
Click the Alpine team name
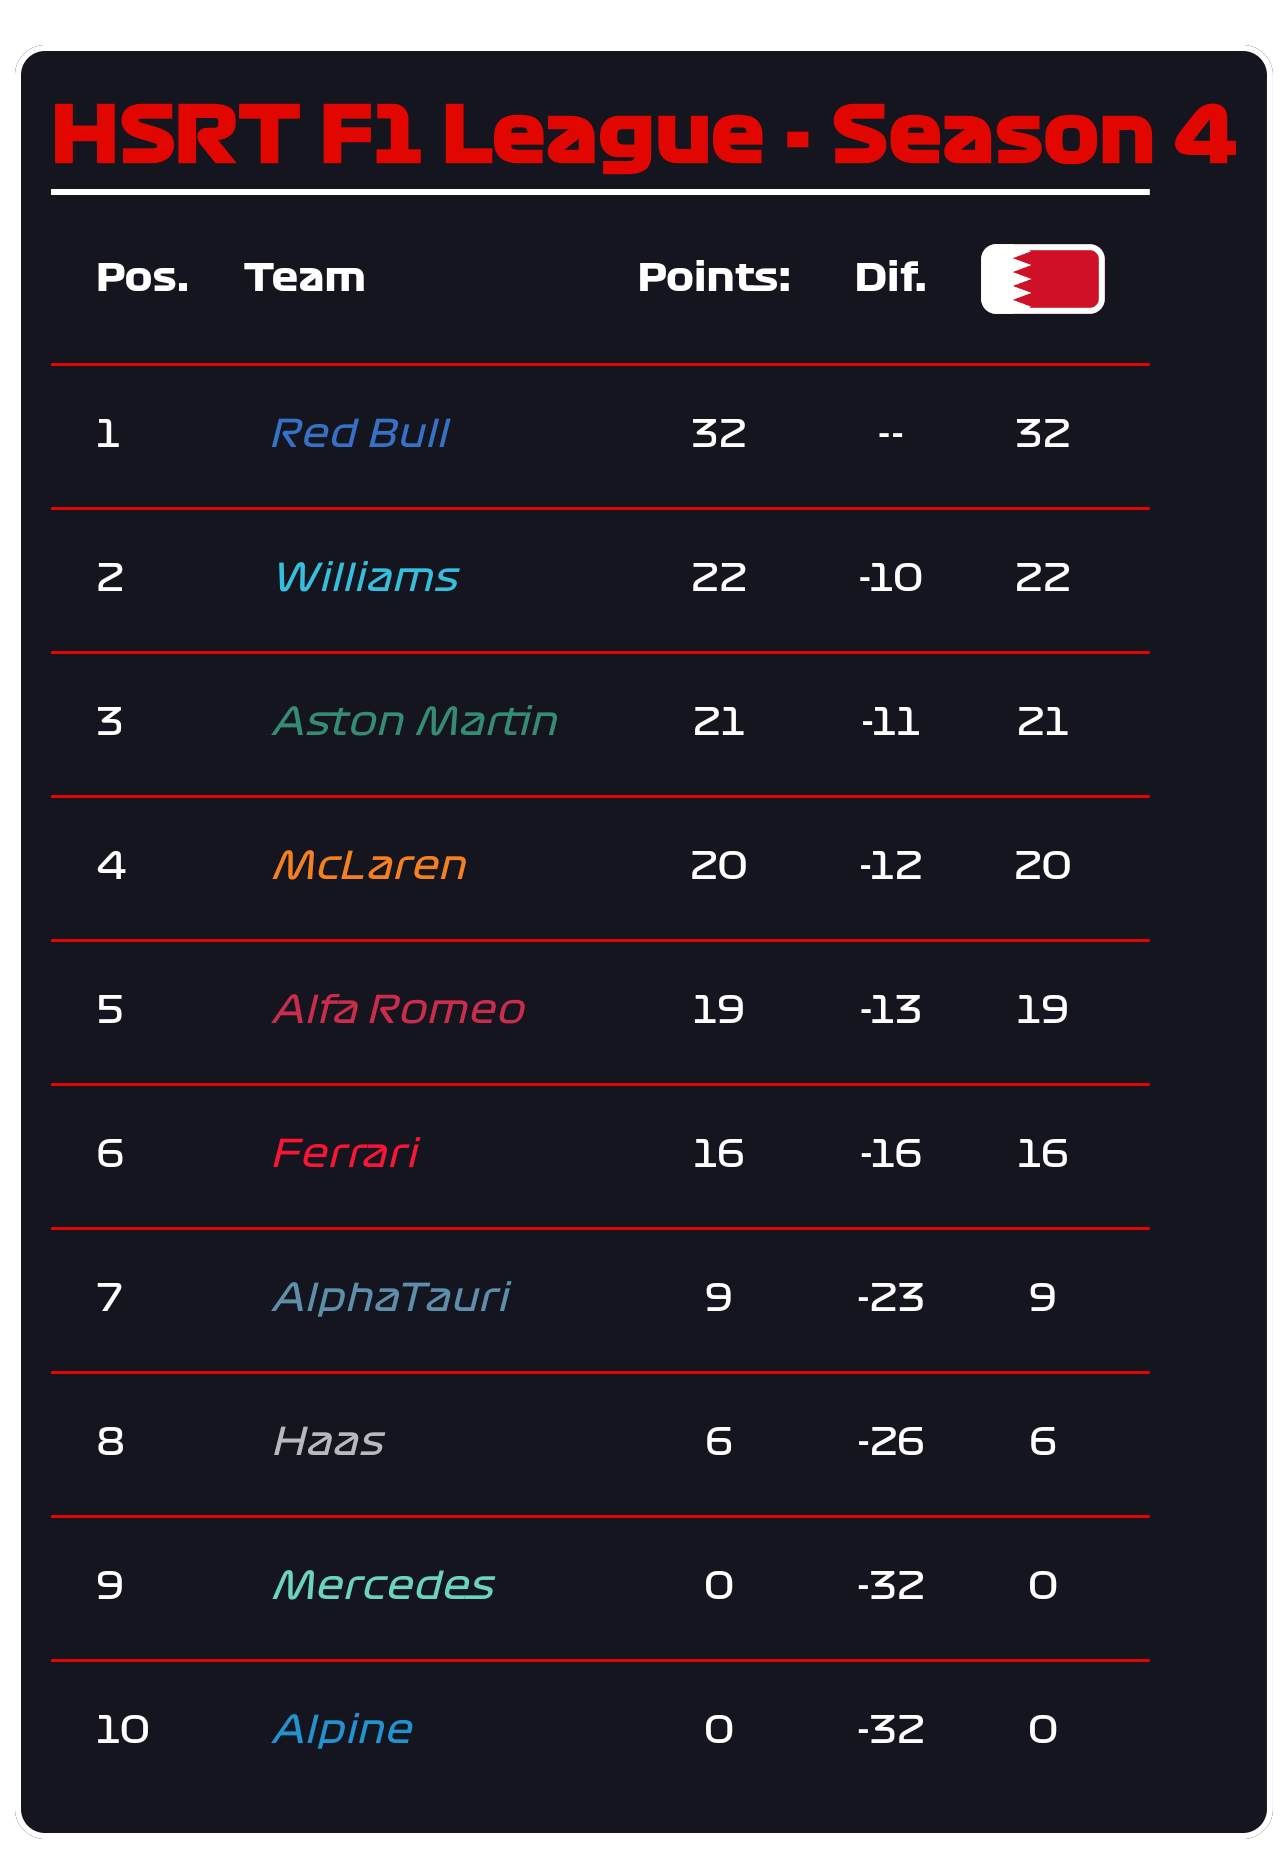(x=343, y=1730)
